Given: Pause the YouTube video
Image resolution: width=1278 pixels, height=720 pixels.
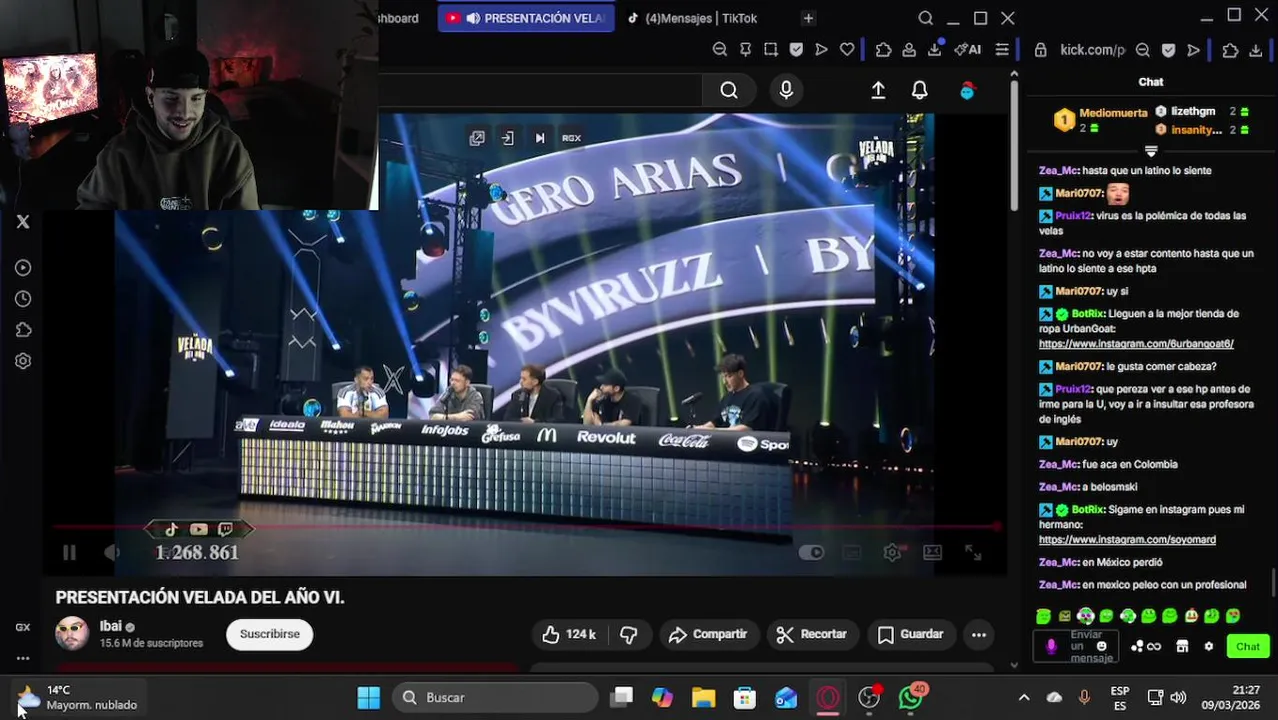Looking at the screenshot, I should pyautogui.click(x=69, y=552).
